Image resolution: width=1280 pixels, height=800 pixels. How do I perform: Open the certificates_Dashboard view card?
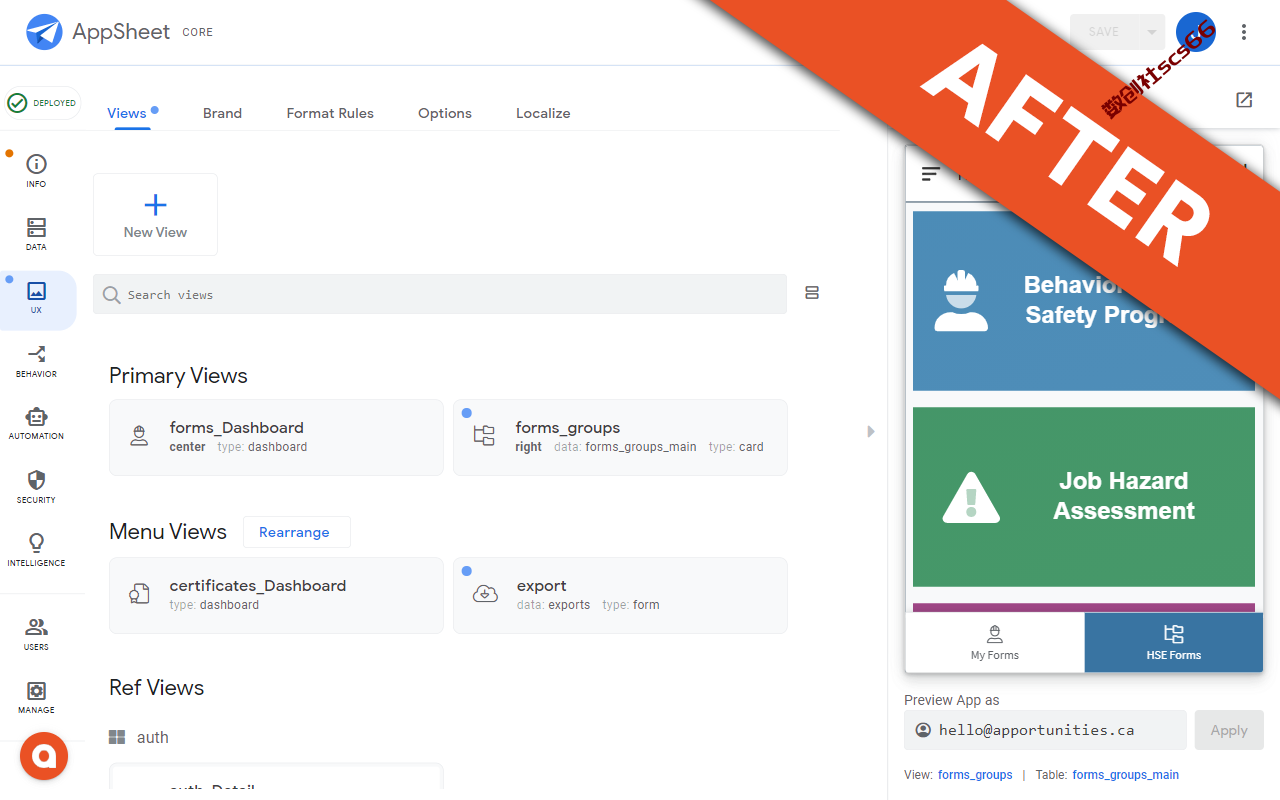276,595
